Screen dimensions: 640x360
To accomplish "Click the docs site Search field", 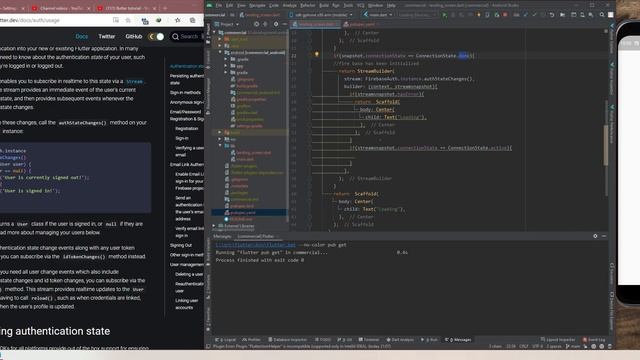I will coord(187,37).
